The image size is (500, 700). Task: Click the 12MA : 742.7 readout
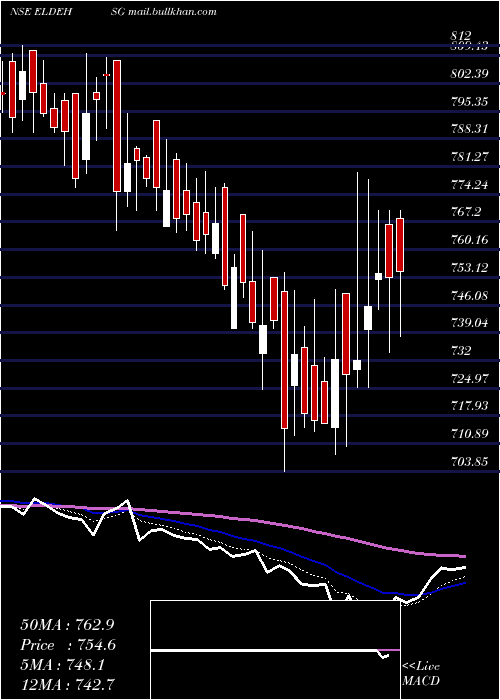point(68,684)
